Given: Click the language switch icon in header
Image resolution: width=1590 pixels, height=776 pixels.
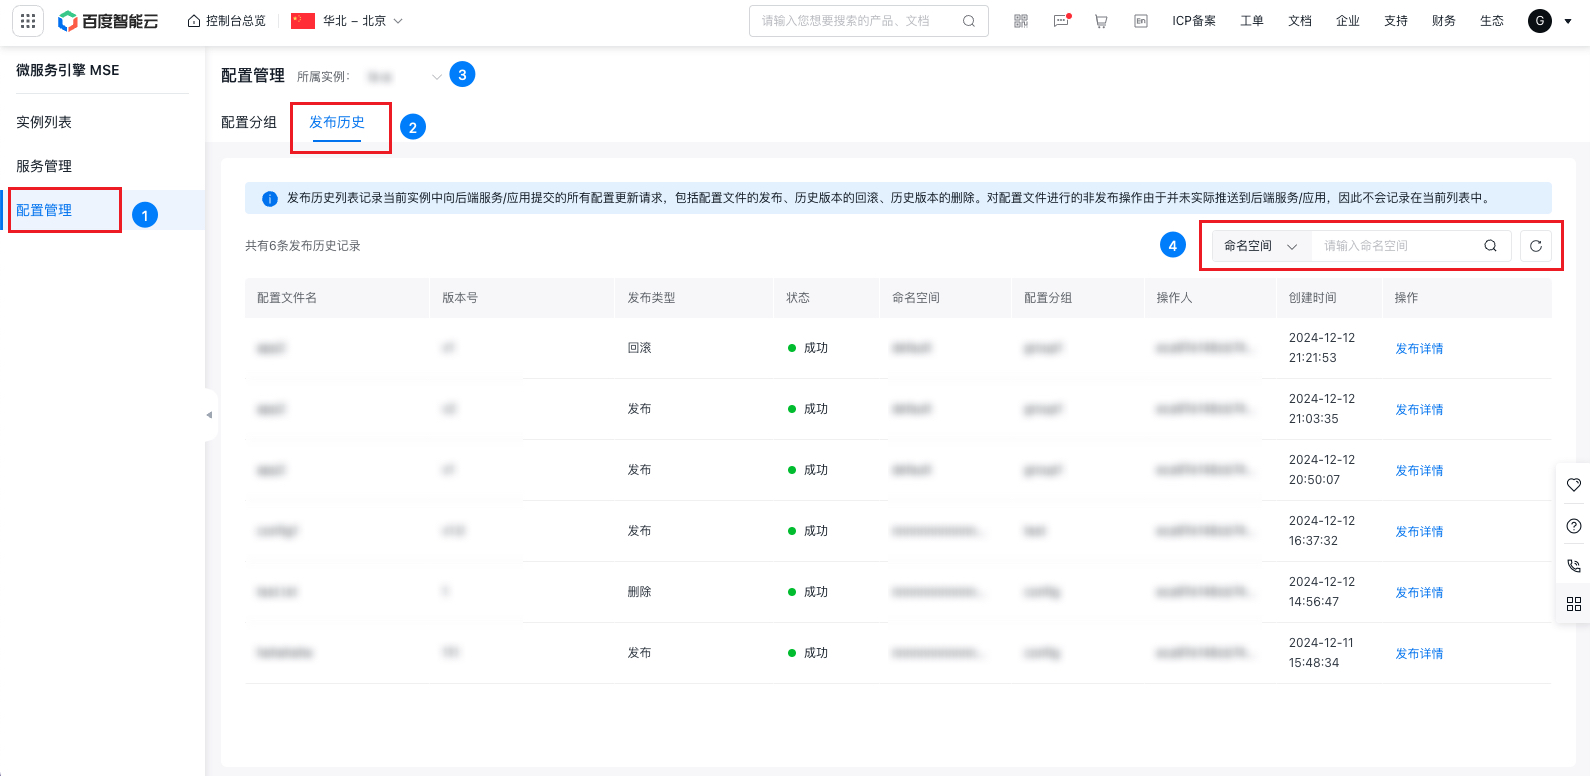Looking at the screenshot, I should click(x=1141, y=21).
